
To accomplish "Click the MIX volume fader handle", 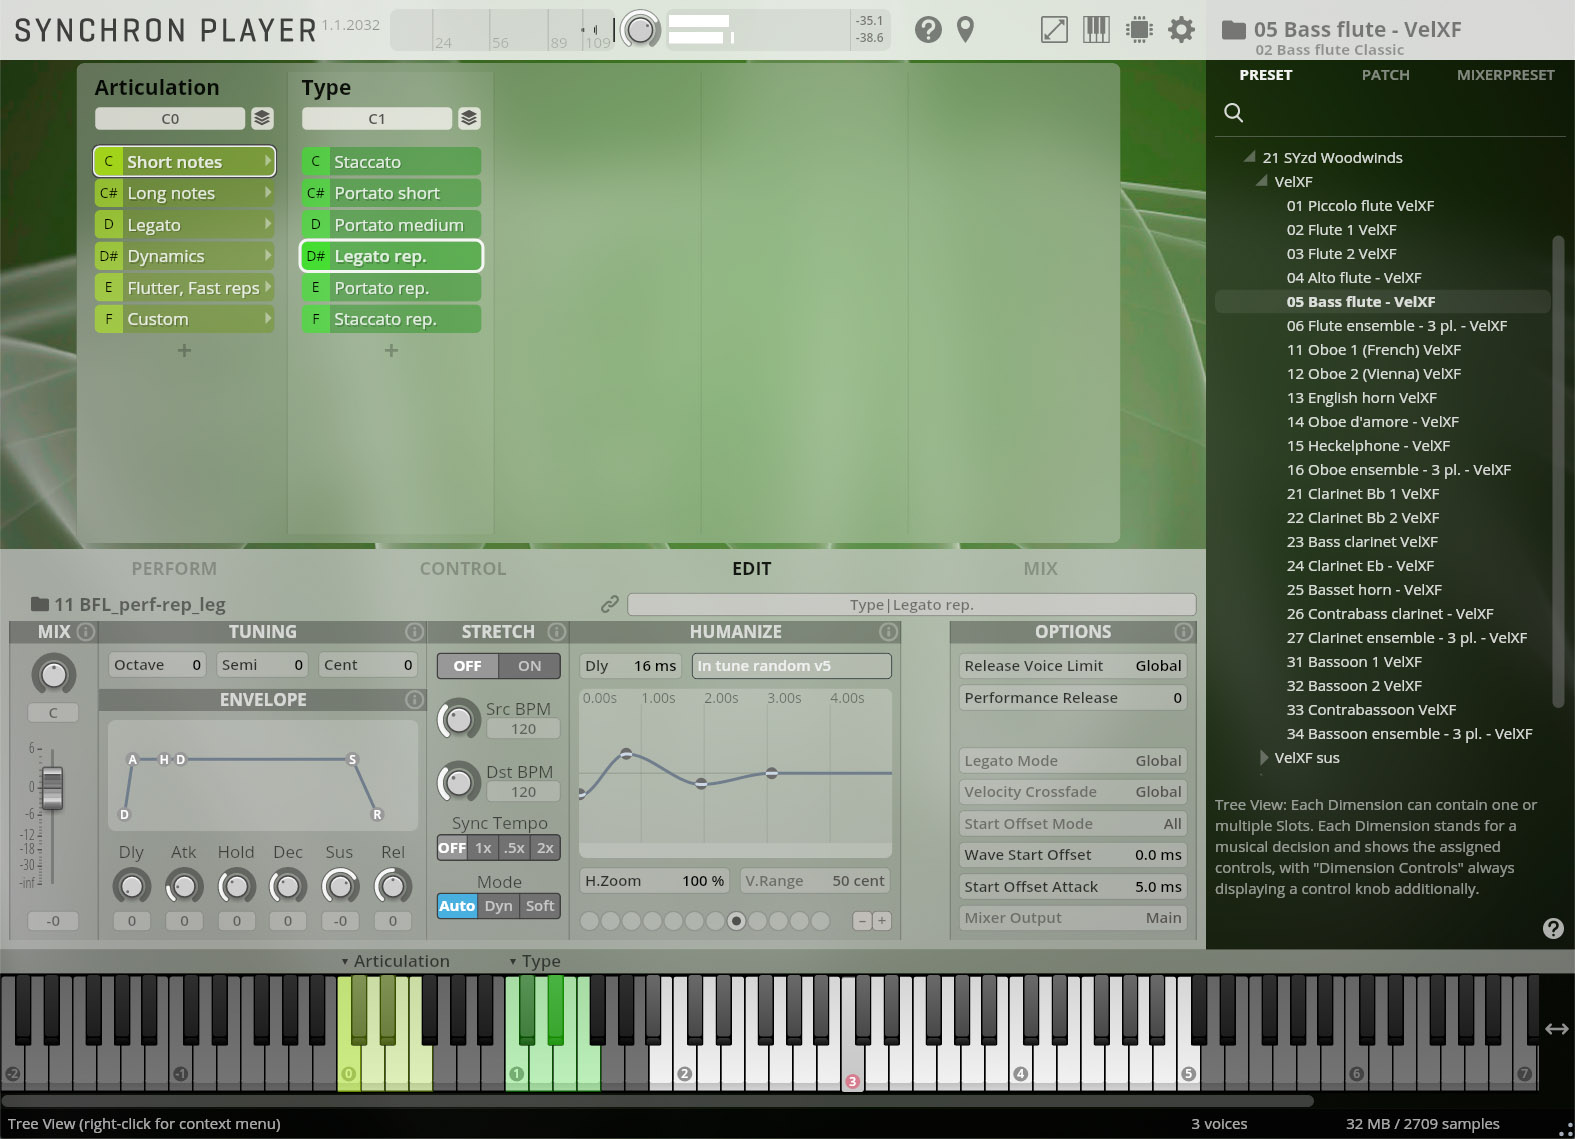I will click(x=52, y=788).
